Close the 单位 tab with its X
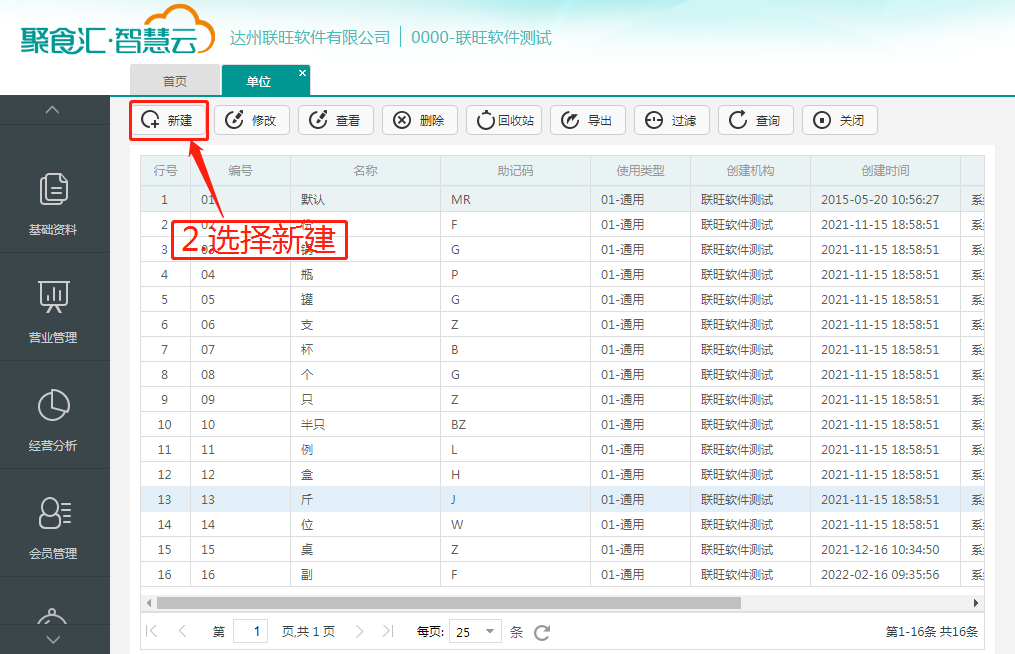Screen dimensions: 1015x654 [x=302, y=73]
